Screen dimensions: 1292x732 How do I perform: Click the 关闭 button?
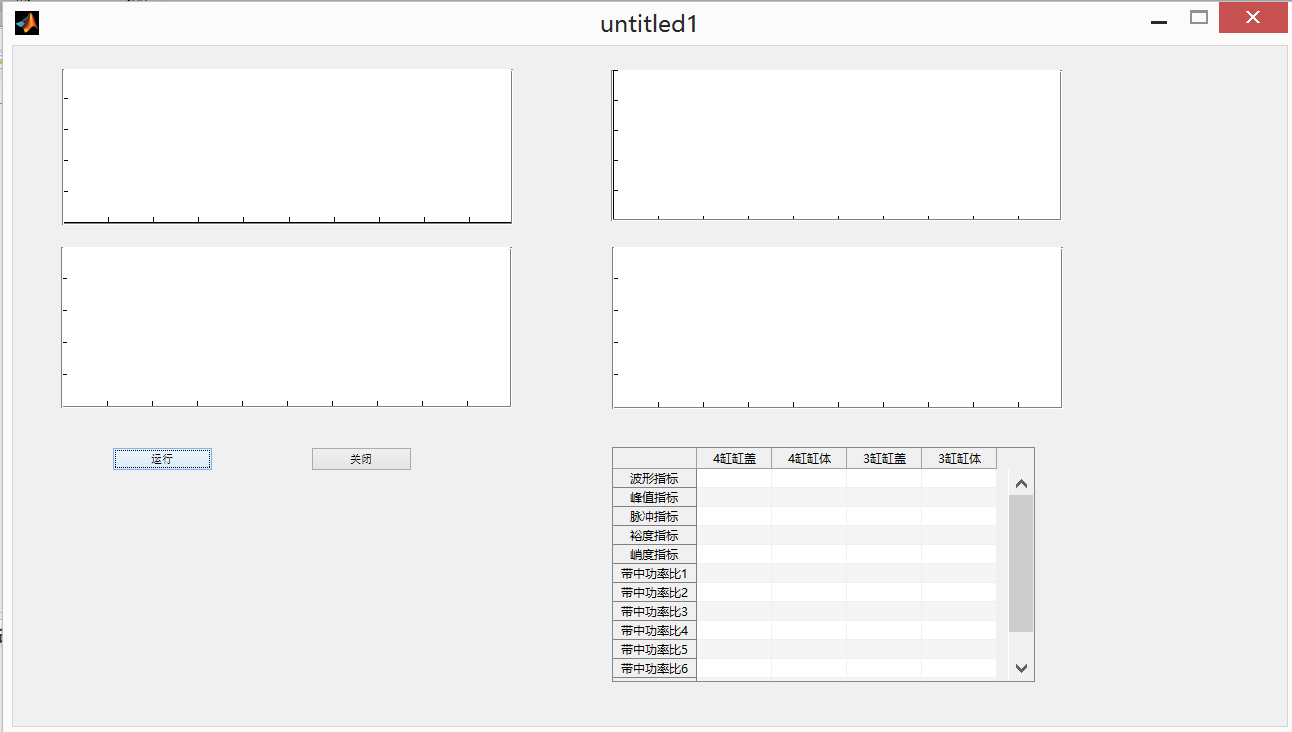[x=361, y=459]
